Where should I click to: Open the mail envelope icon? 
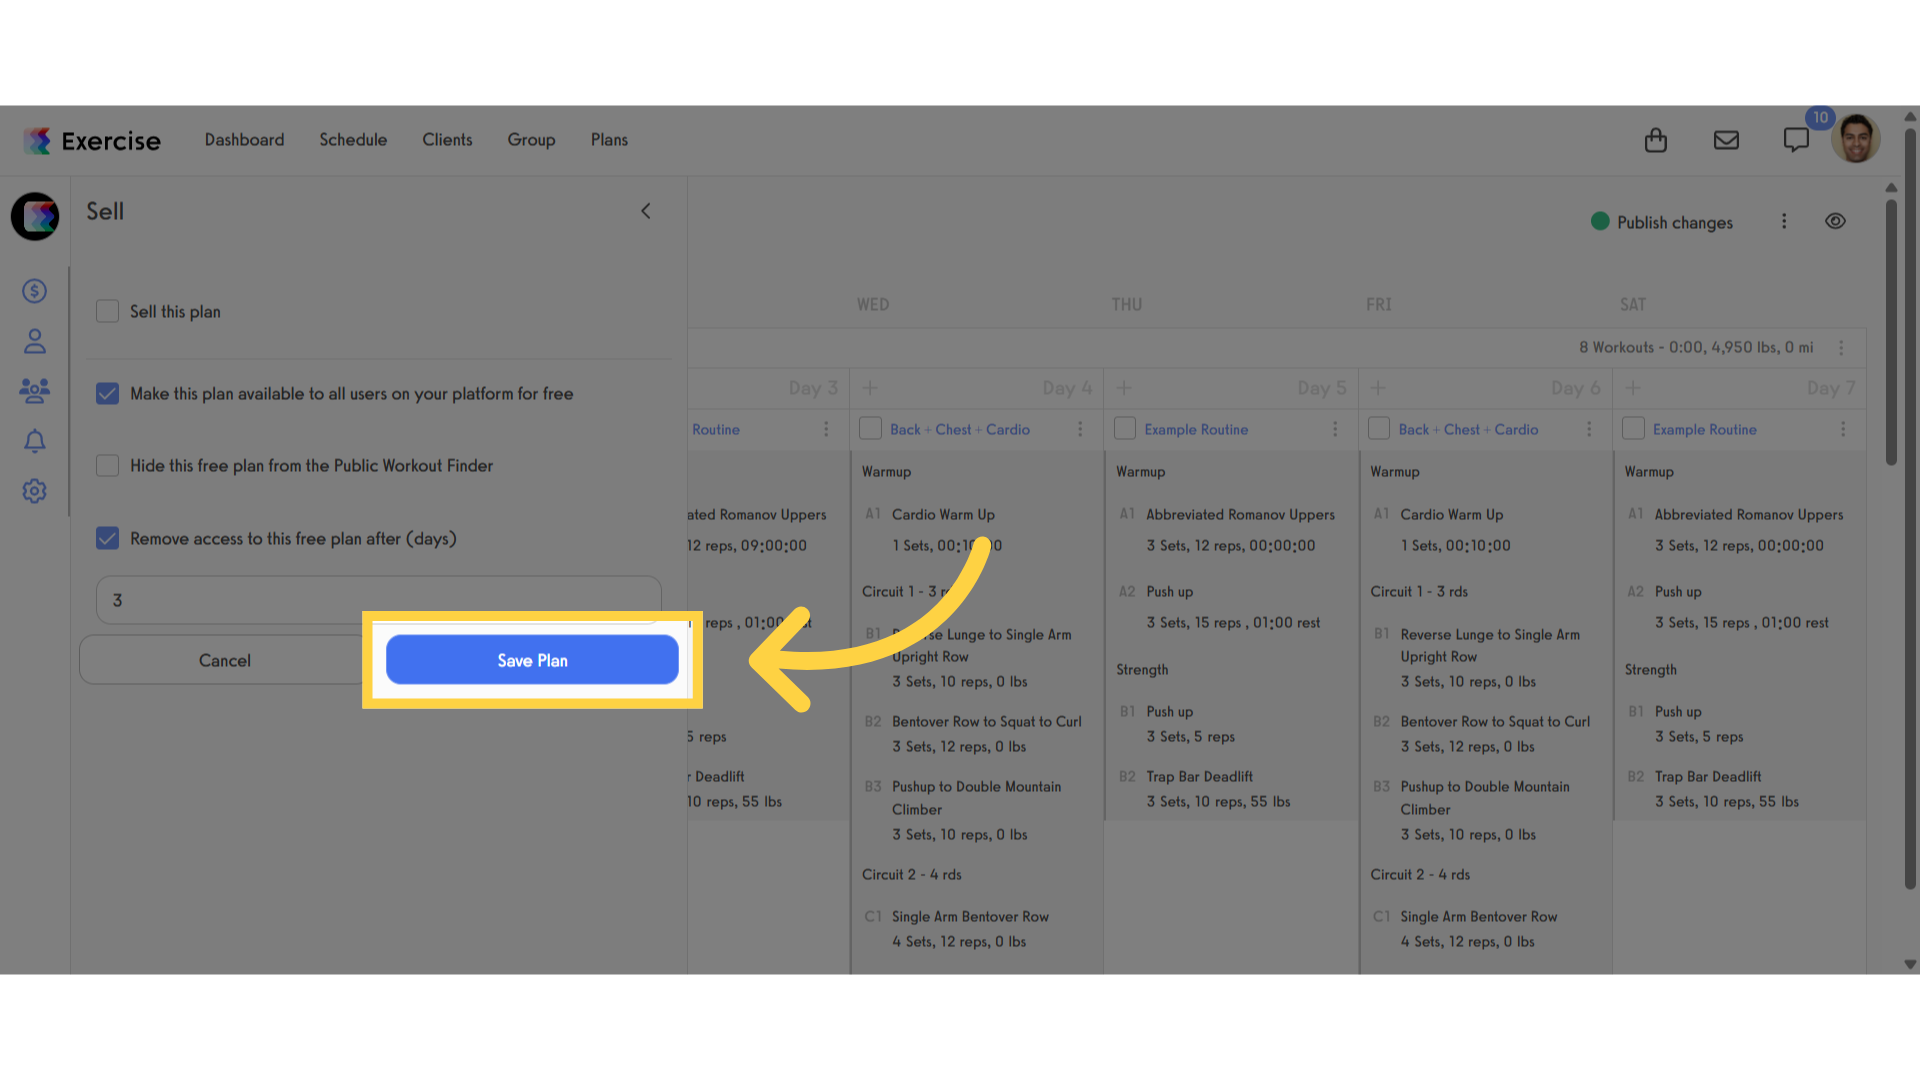pyautogui.click(x=1726, y=140)
